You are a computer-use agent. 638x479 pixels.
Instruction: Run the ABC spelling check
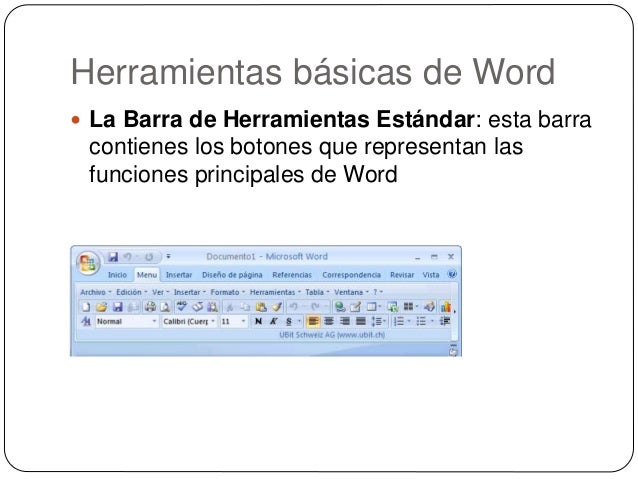[181, 306]
